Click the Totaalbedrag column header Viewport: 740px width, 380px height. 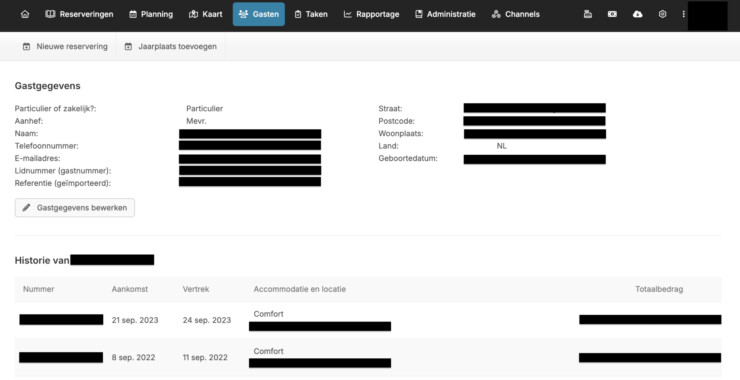(x=659, y=289)
